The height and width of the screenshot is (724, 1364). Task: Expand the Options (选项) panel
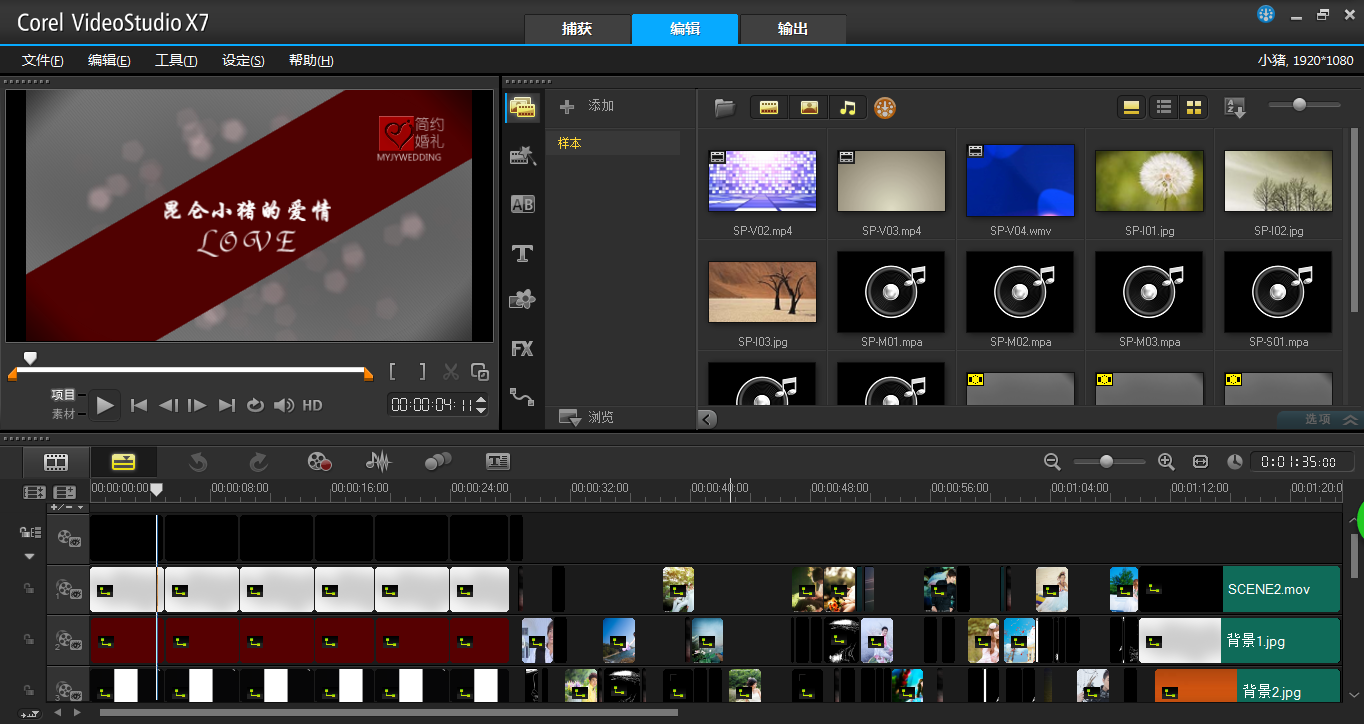[1319, 419]
